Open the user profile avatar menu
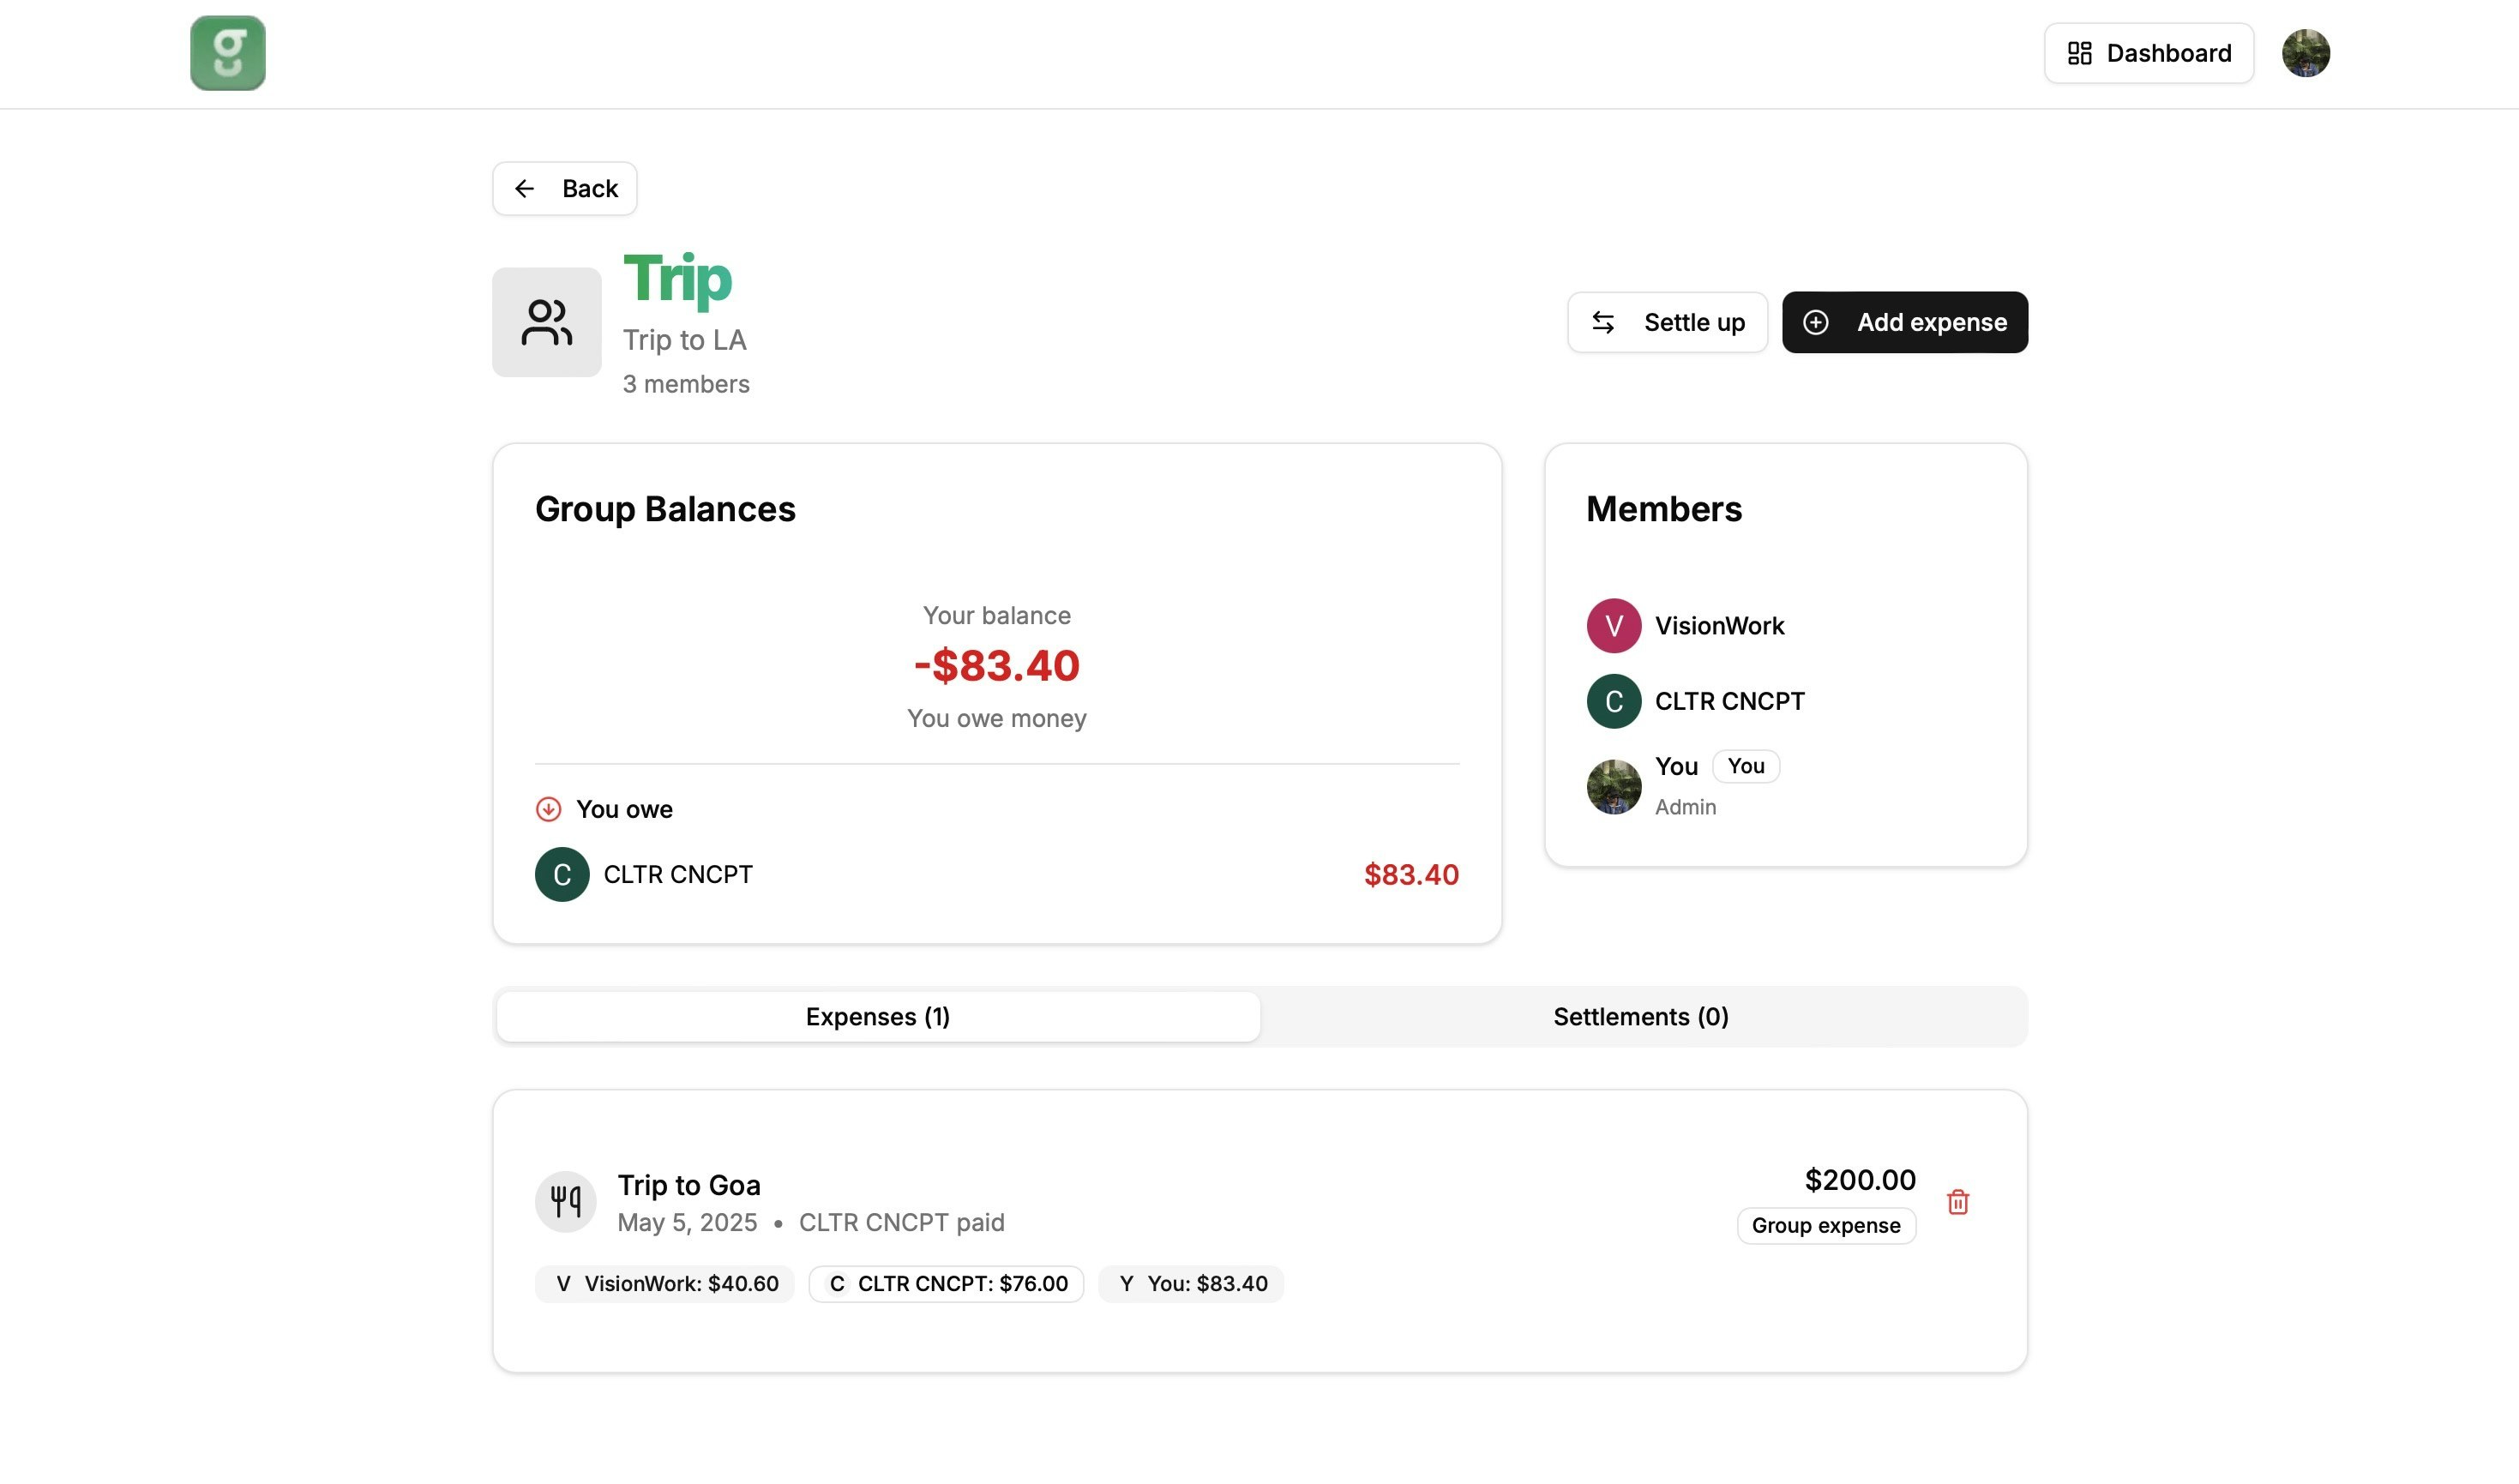 pyautogui.click(x=2305, y=53)
